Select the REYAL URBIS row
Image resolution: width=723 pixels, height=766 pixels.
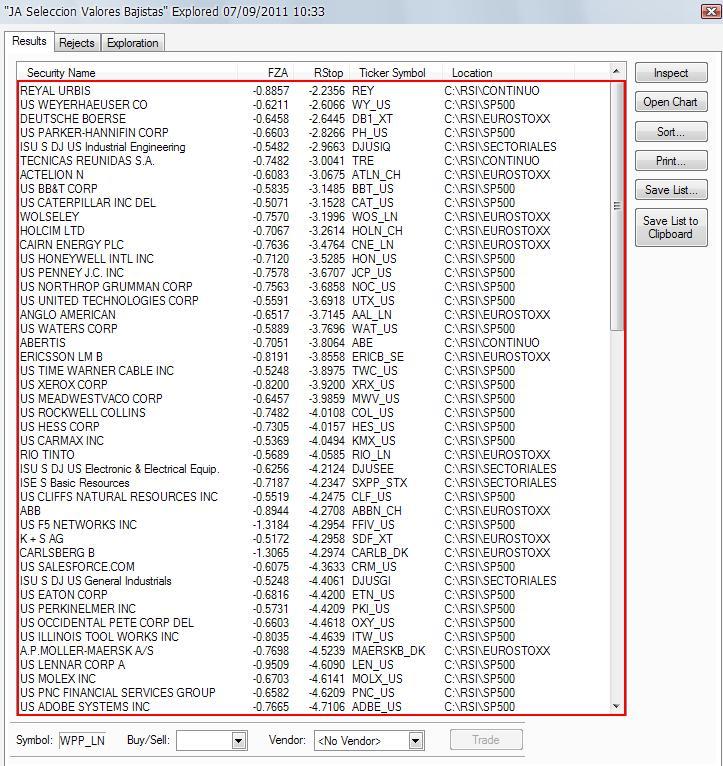click(x=314, y=91)
